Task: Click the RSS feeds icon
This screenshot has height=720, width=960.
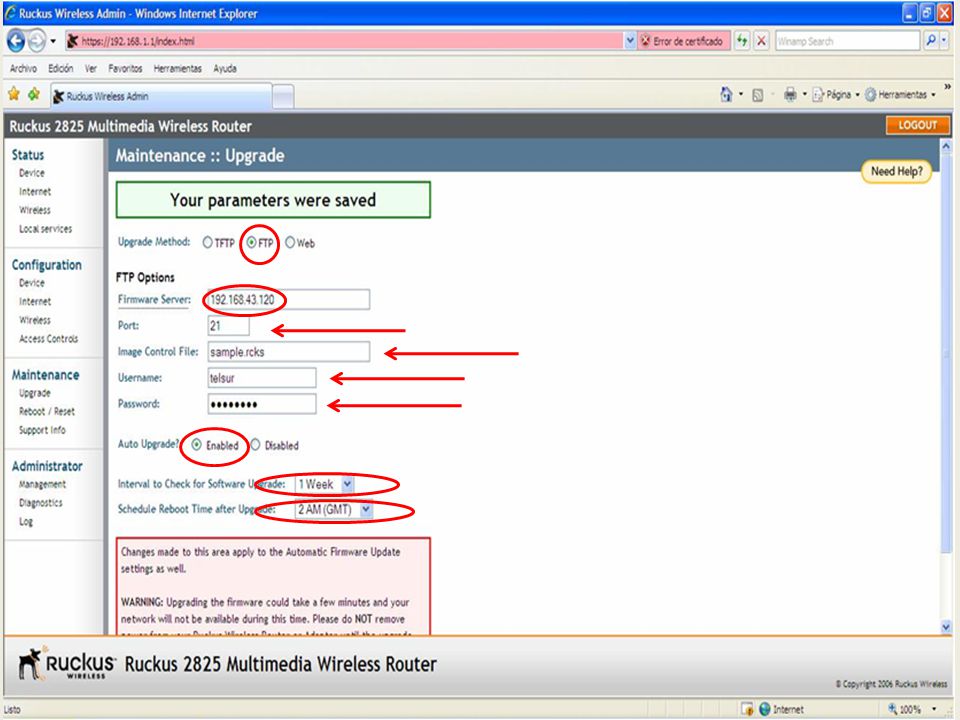Action: coord(758,95)
